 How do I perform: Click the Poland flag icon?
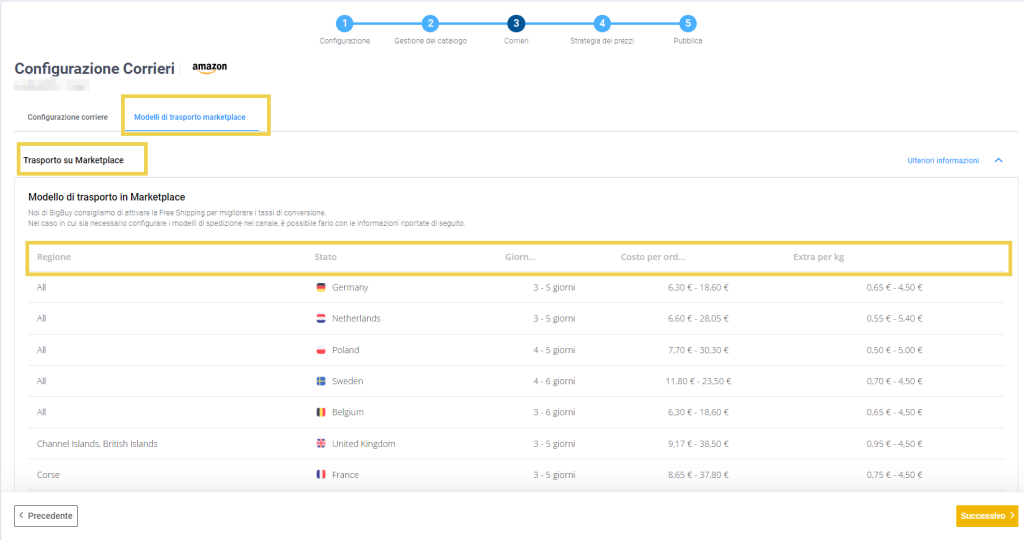[x=321, y=350]
